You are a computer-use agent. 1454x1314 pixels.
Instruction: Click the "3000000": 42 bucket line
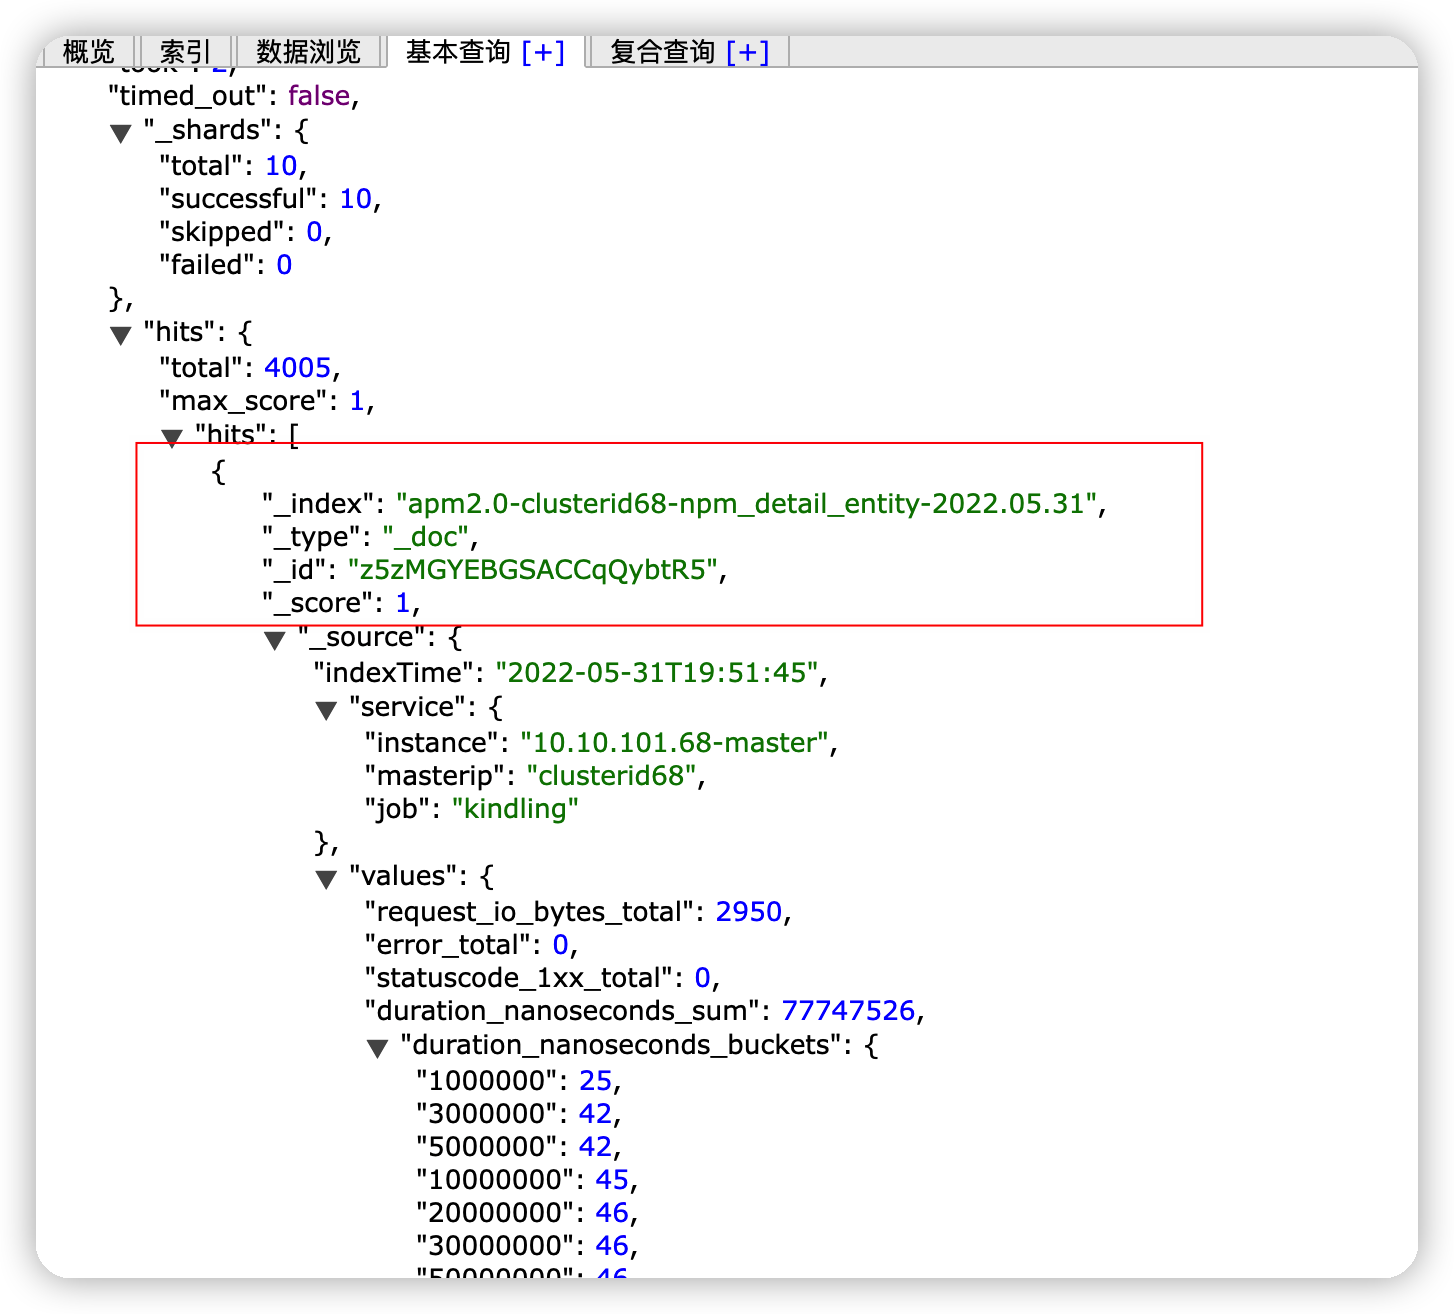tap(519, 1114)
